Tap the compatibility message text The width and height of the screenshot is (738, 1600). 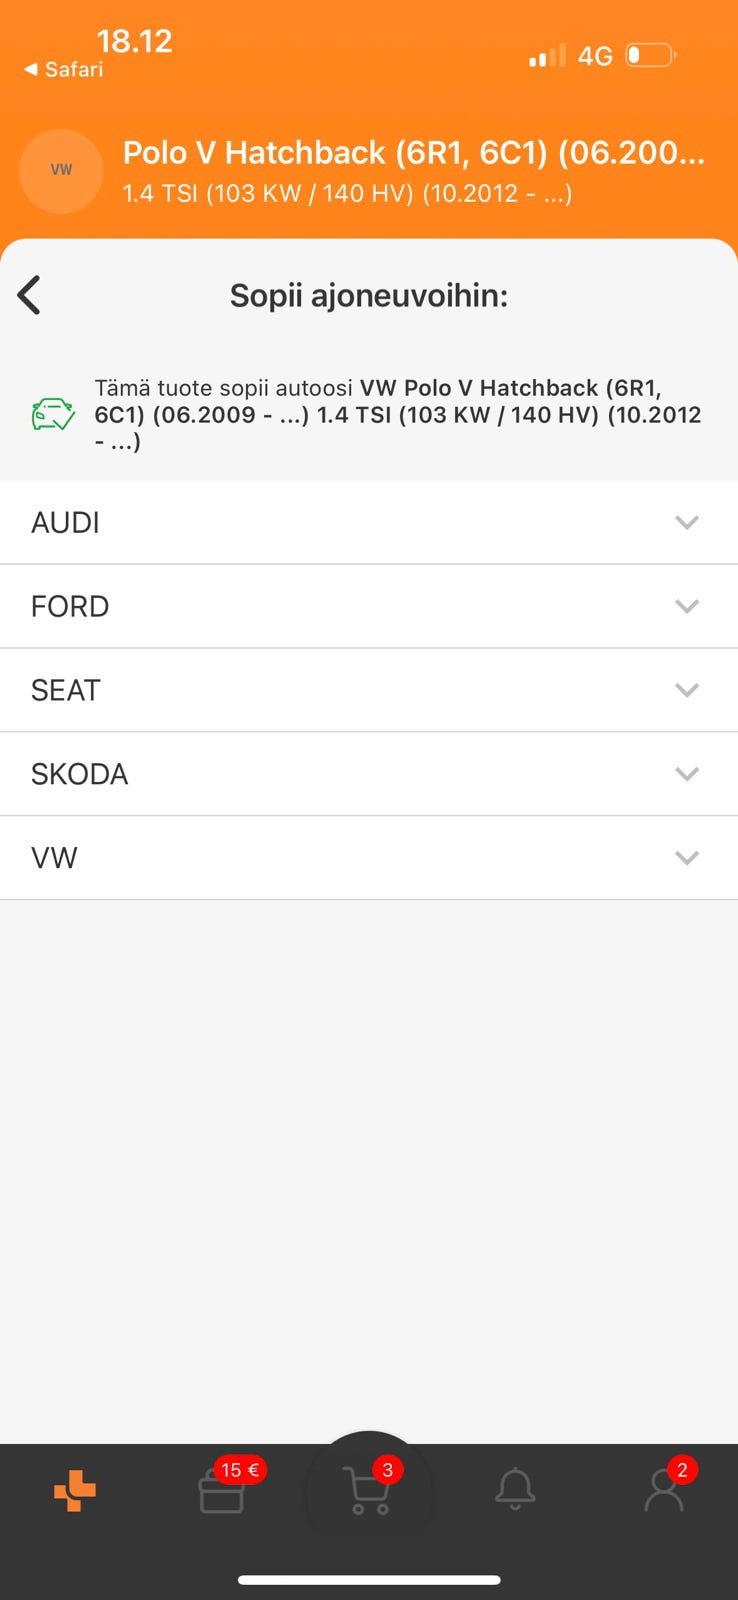397,414
